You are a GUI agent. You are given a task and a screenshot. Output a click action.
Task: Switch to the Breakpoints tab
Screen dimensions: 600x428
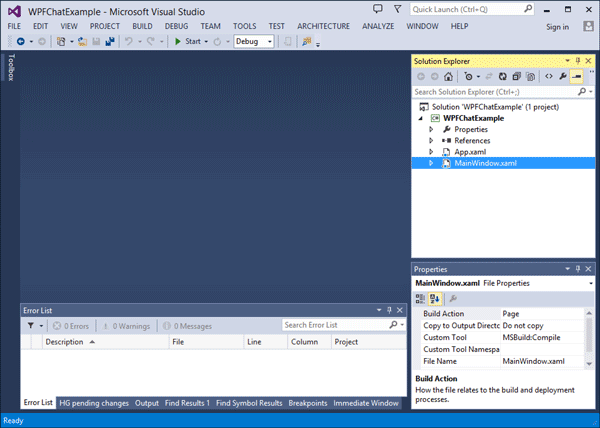(x=308, y=403)
